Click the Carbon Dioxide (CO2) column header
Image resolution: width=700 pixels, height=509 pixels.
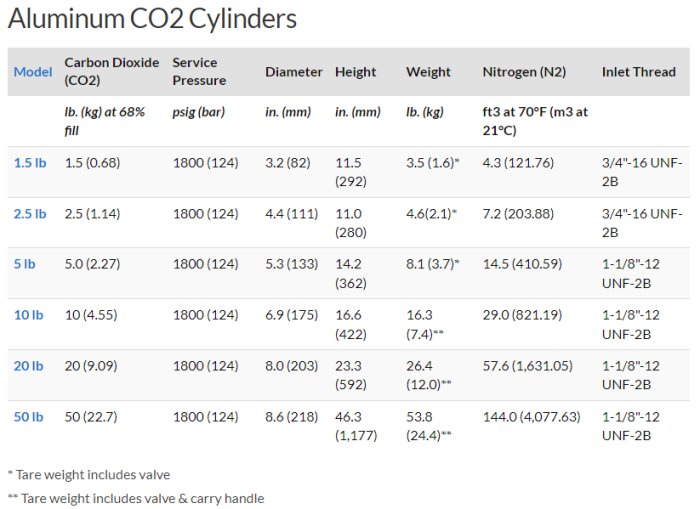[x=111, y=71]
